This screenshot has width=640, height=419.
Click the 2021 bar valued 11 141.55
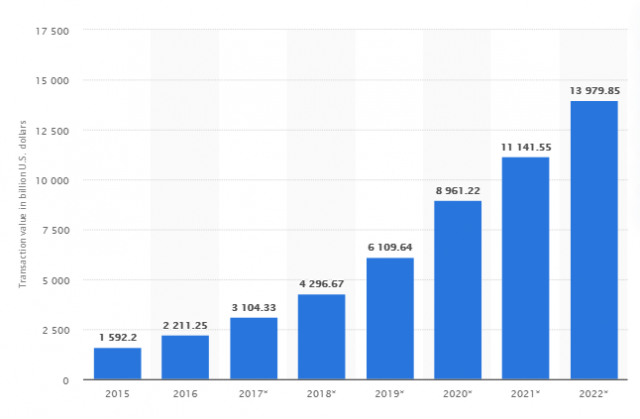pyautogui.click(x=526, y=268)
